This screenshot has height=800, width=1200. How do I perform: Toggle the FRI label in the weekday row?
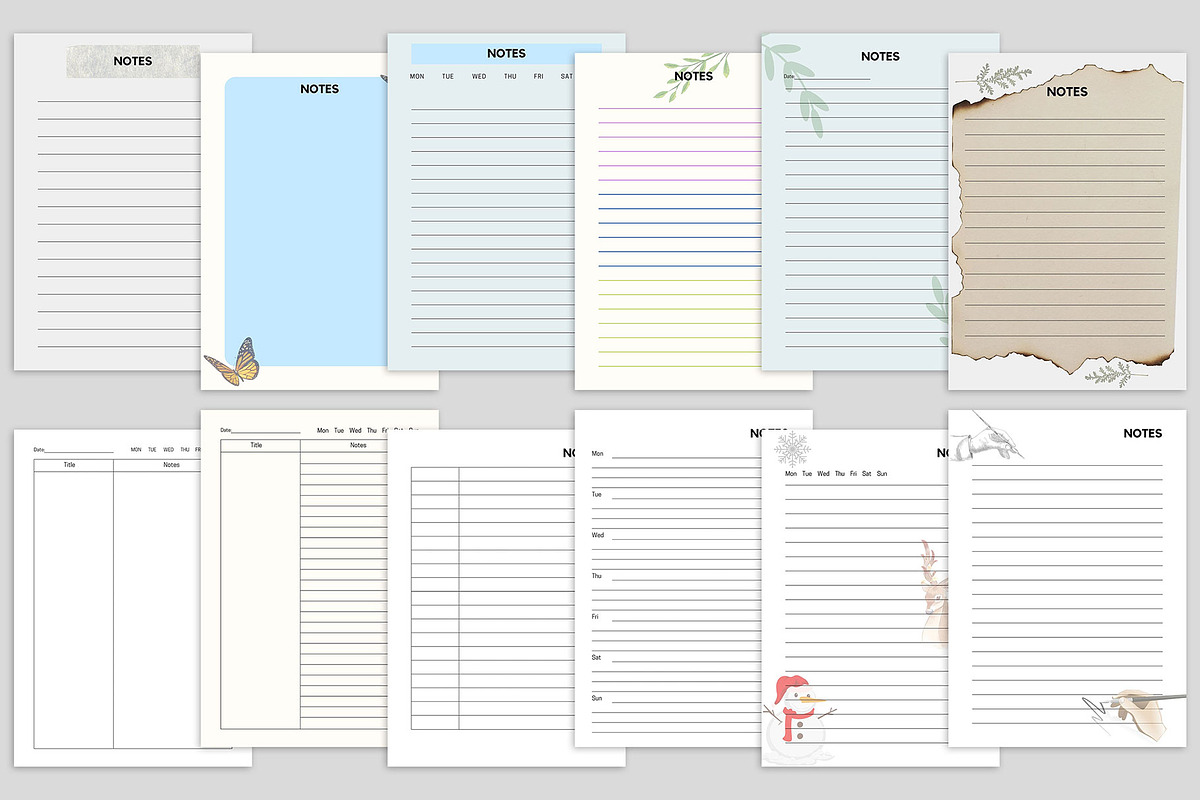point(538,75)
